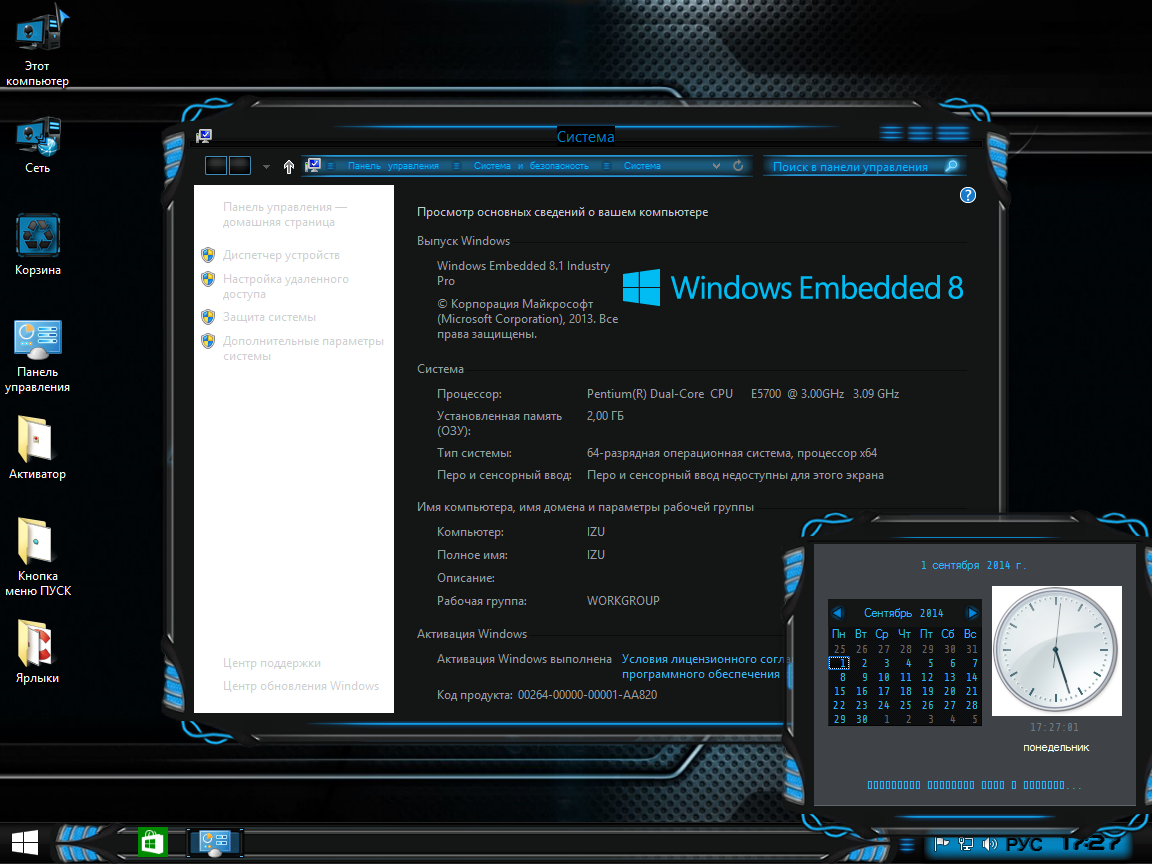Open the Кнопка меню ПУСК folder
This screenshot has height=864, width=1152.
pos(37,557)
